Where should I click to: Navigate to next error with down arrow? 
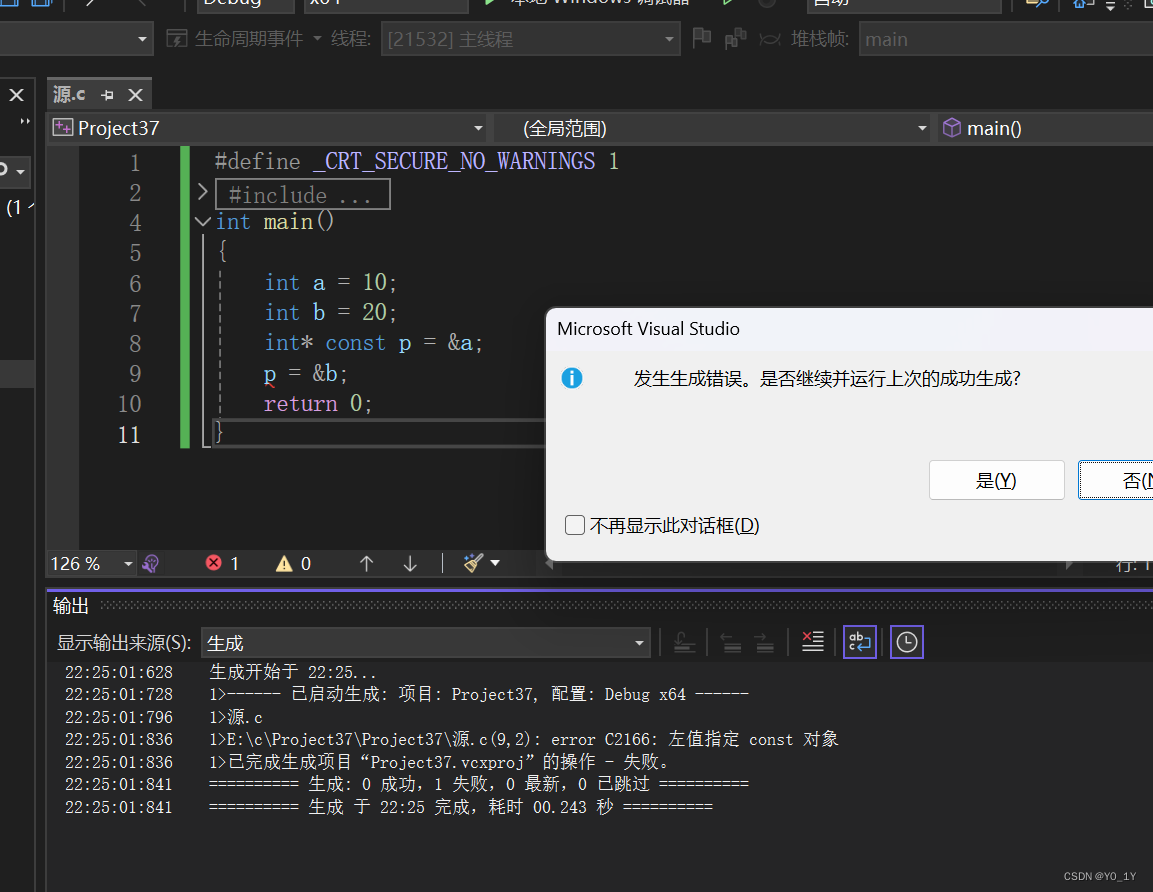410,563
